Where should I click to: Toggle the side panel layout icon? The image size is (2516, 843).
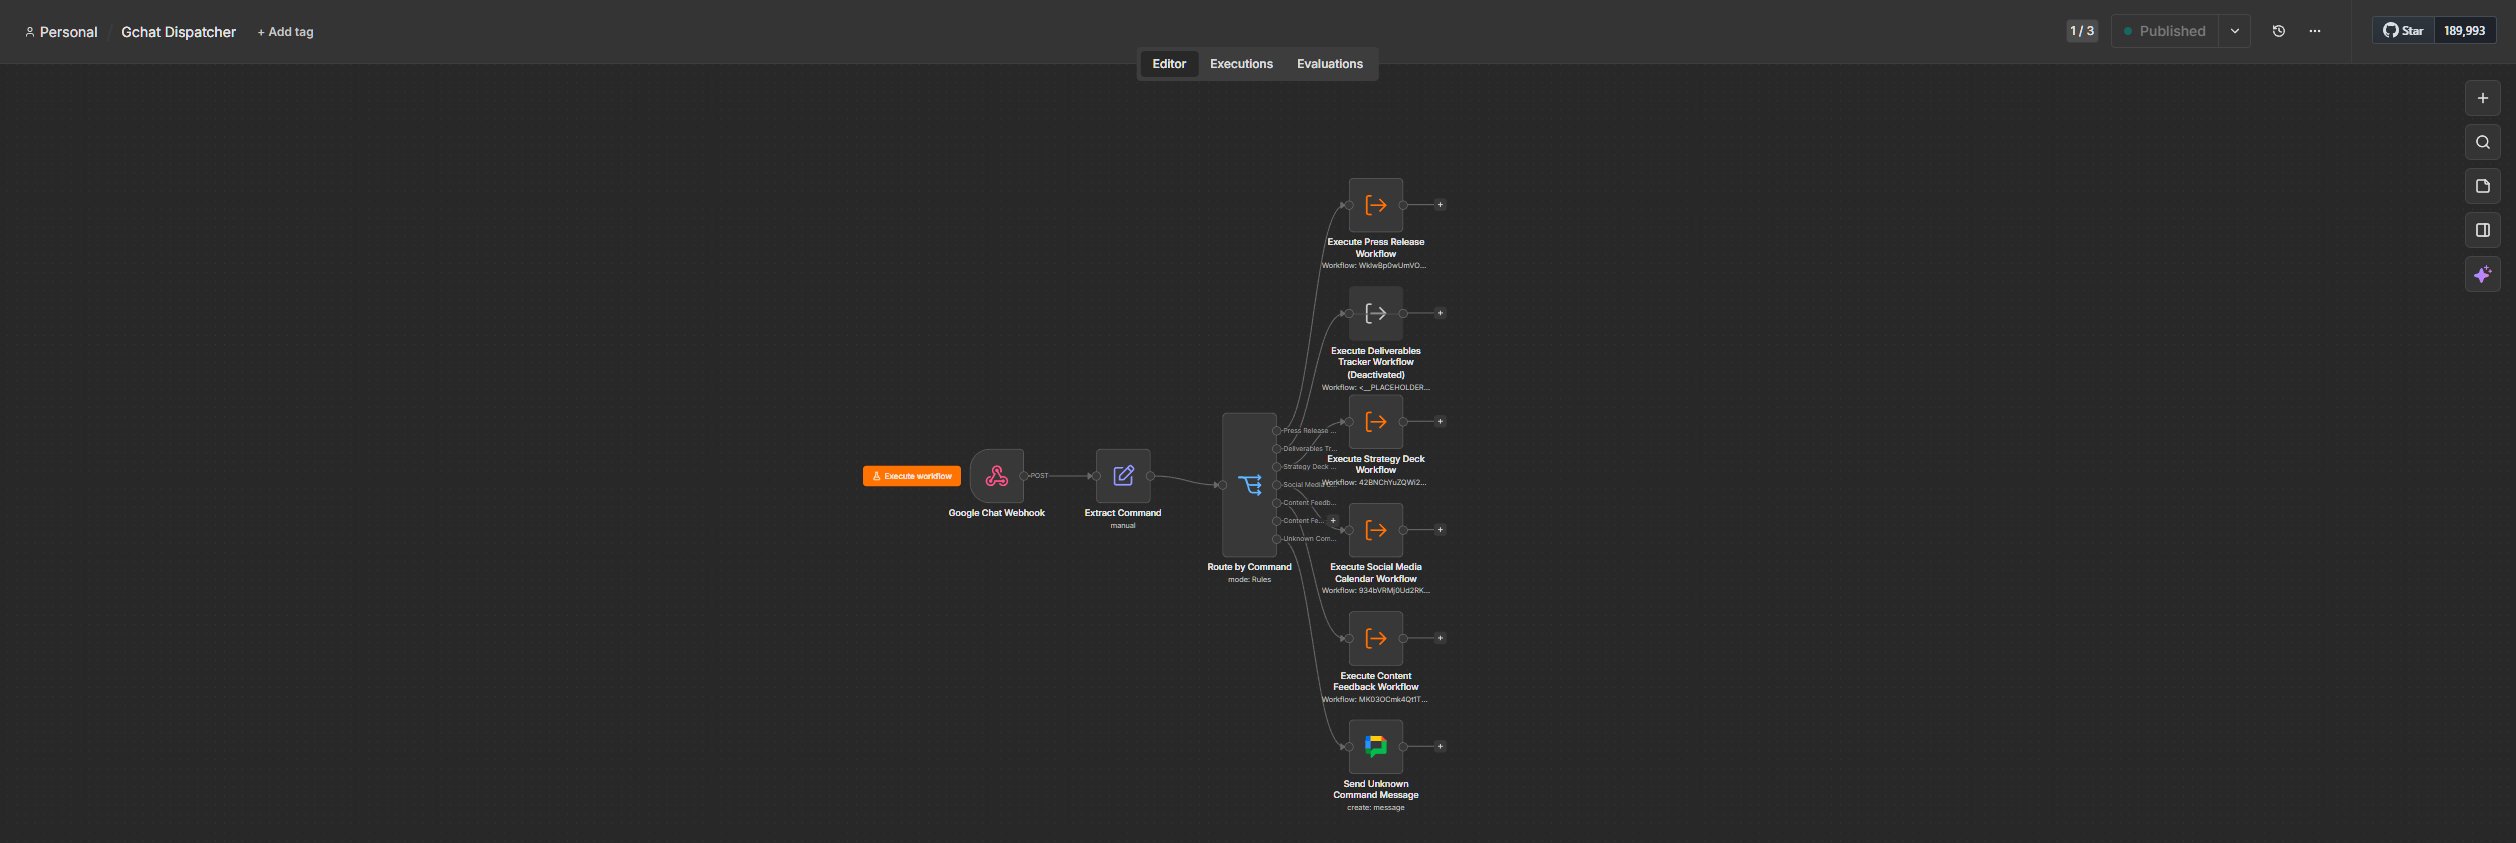pos(2482,230)
